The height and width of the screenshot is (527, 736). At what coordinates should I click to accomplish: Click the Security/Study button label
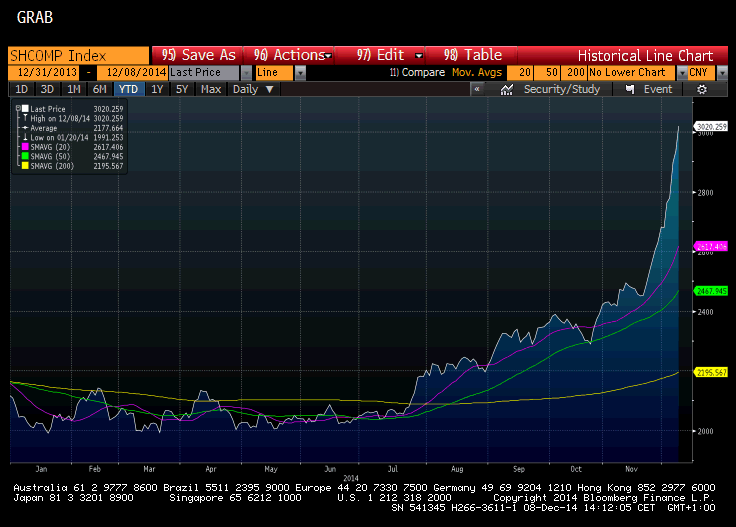pos(562,89)
